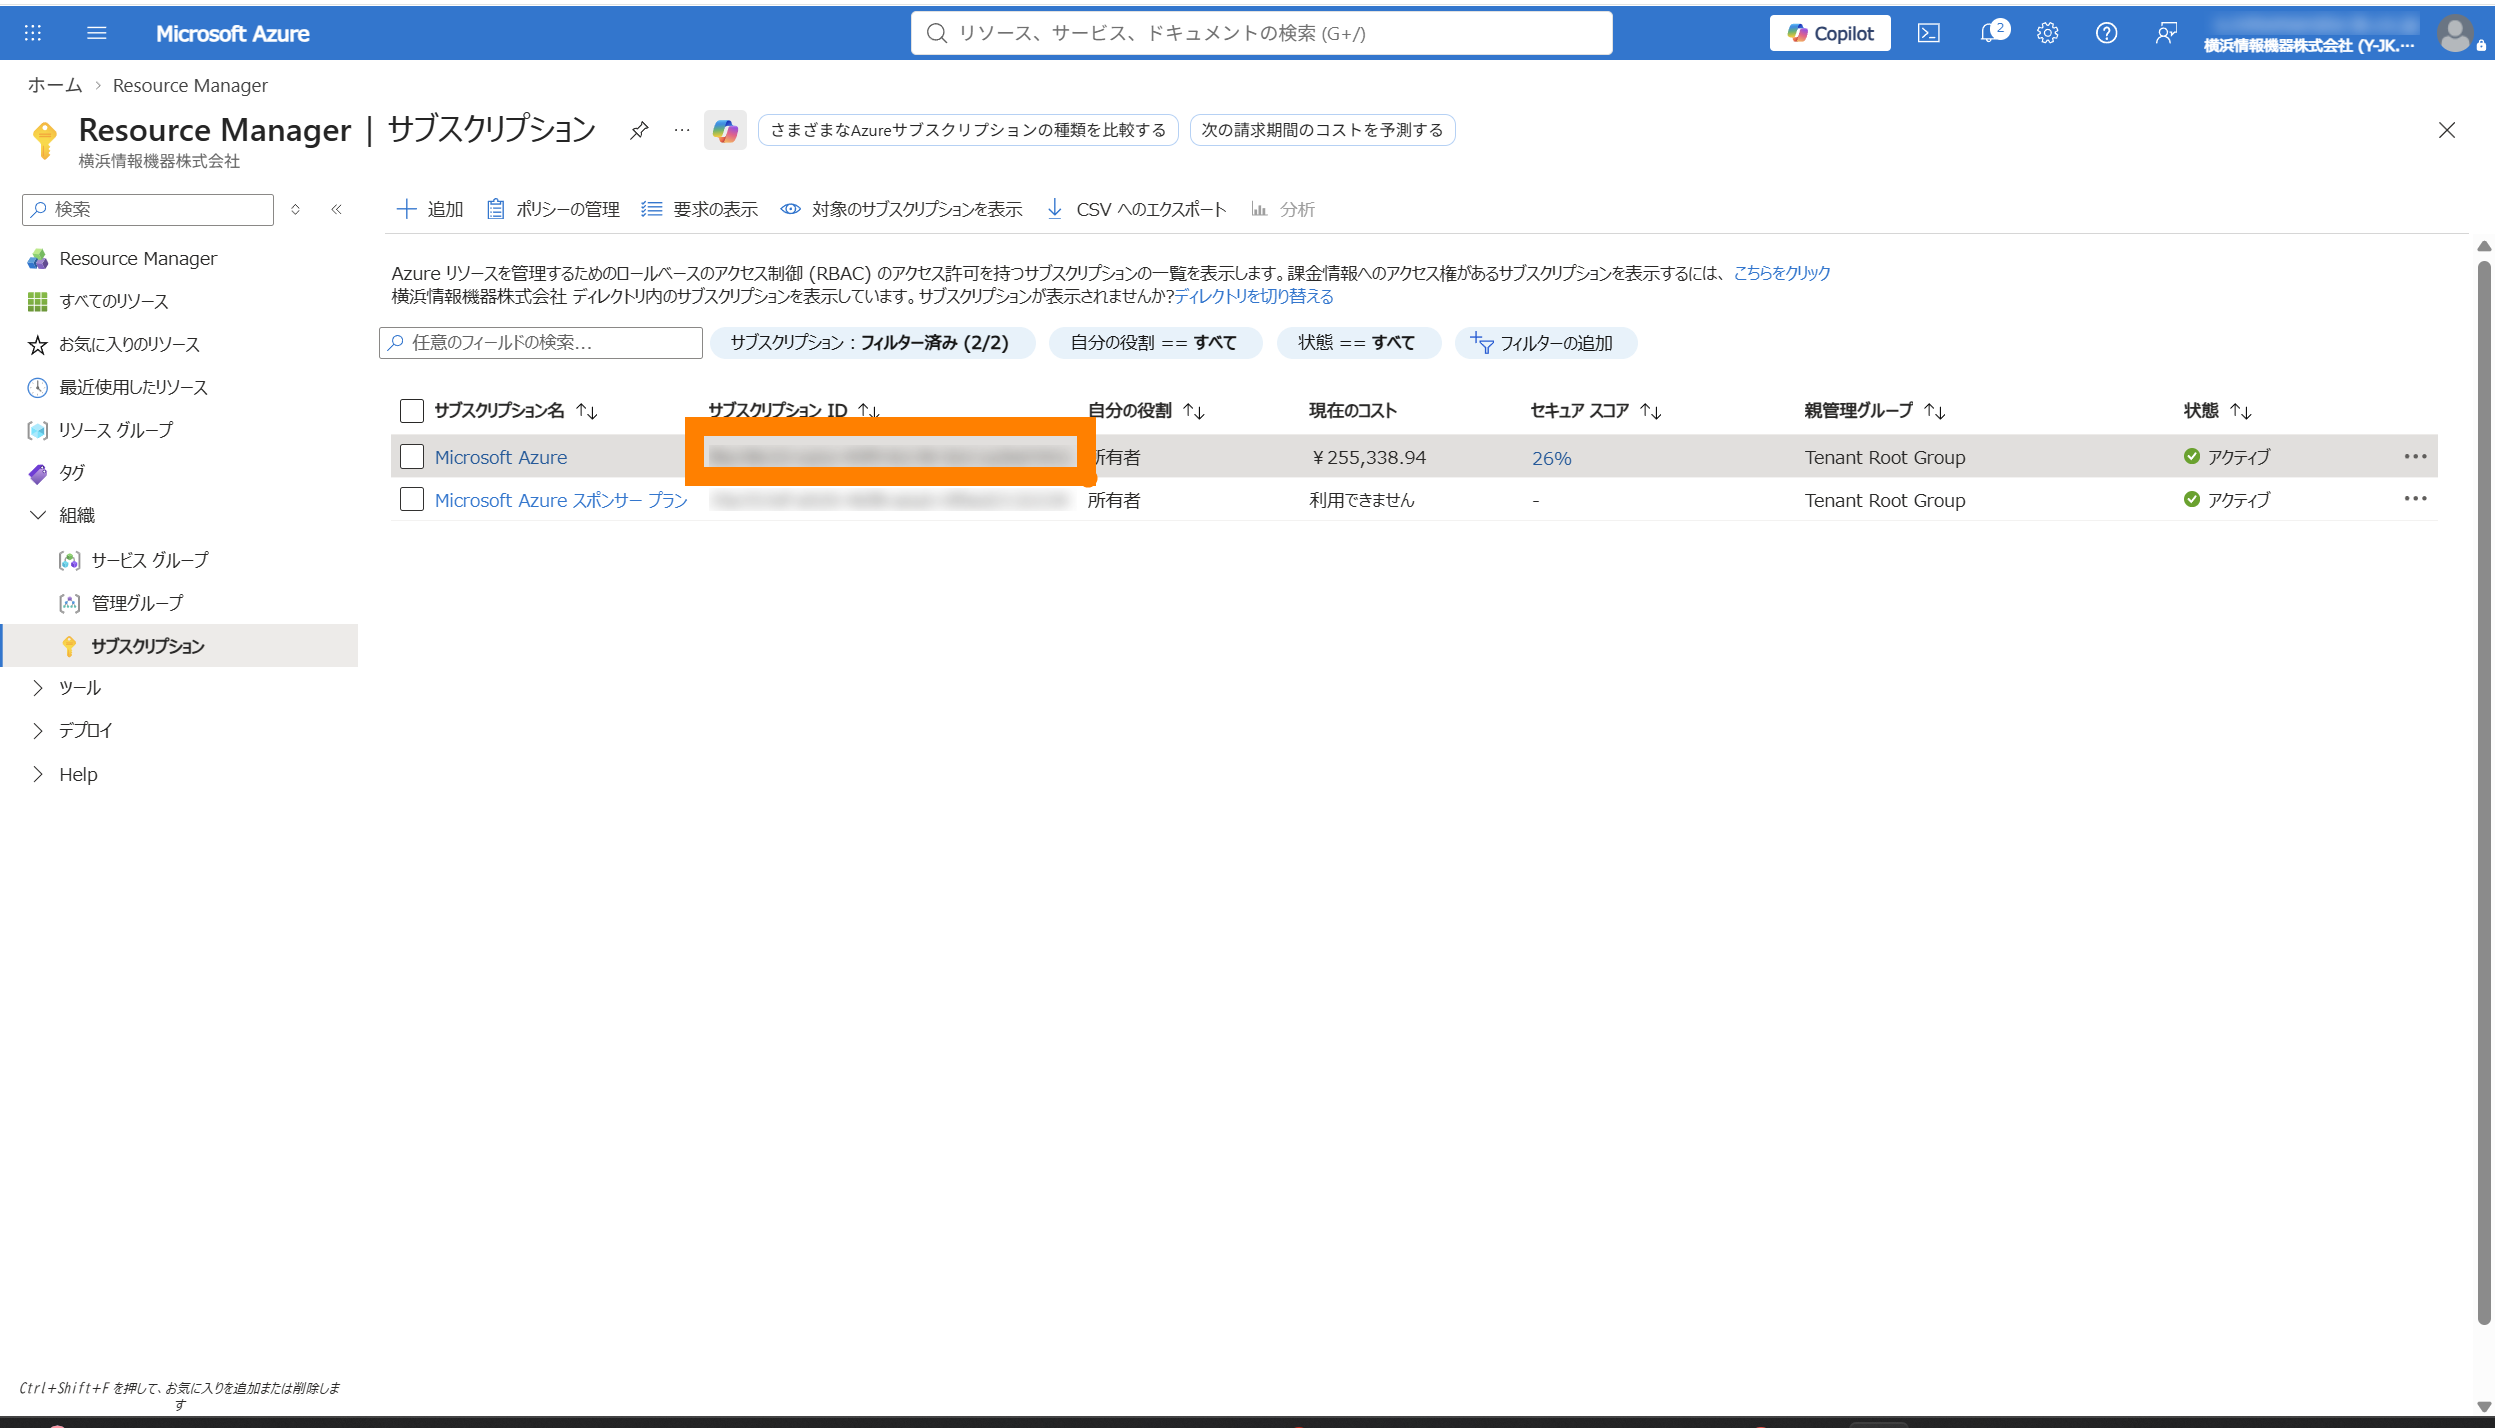Click the 追加 plus toolbar item
Viewport: 2495px width, 1428px height.
tap(430, 209)
